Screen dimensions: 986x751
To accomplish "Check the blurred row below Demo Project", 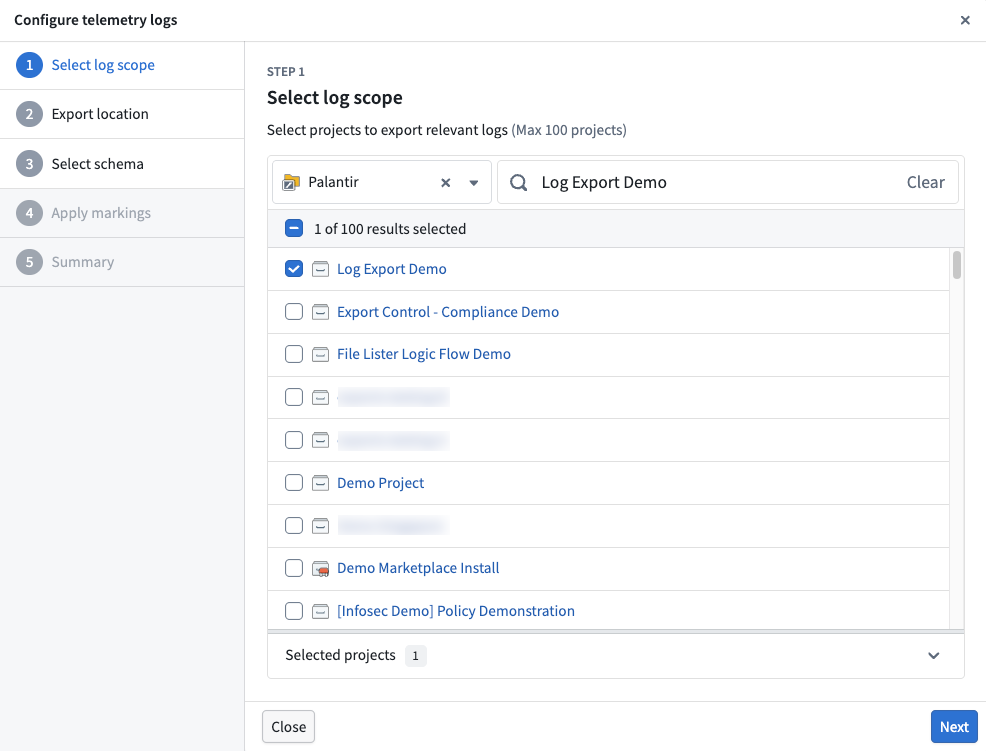I will pyautogui.click(x=294, y=525).
